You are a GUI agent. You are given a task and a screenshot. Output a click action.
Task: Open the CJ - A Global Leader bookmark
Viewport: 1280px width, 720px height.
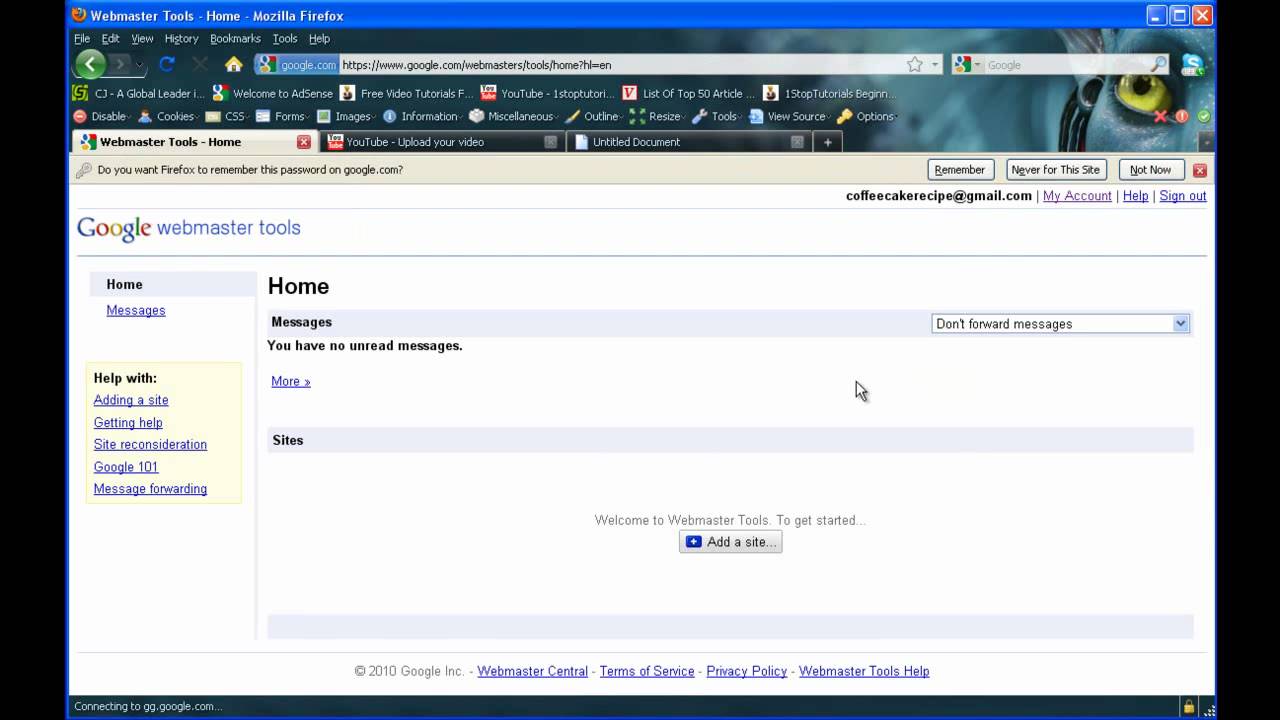[x=139, y=93]
